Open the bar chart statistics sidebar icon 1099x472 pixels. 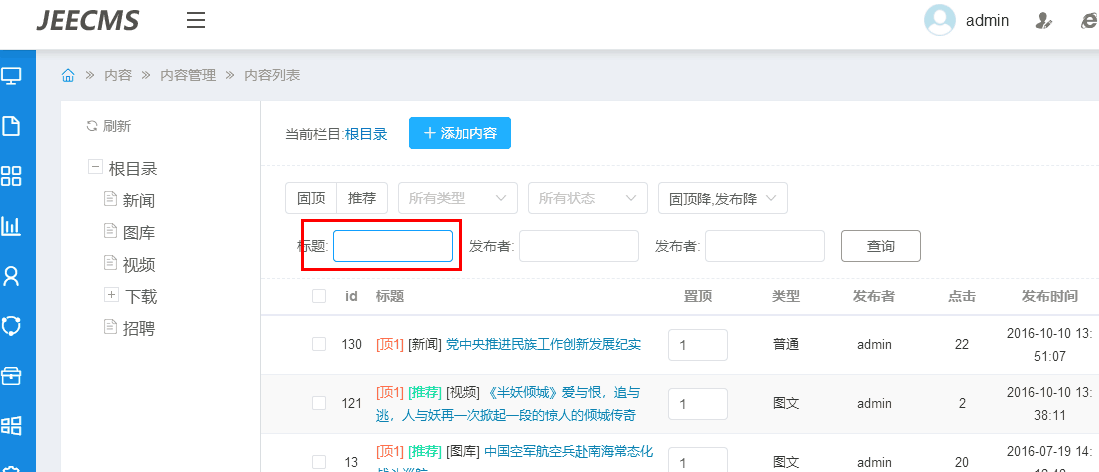pyautogui.click(x=11, y=226)
